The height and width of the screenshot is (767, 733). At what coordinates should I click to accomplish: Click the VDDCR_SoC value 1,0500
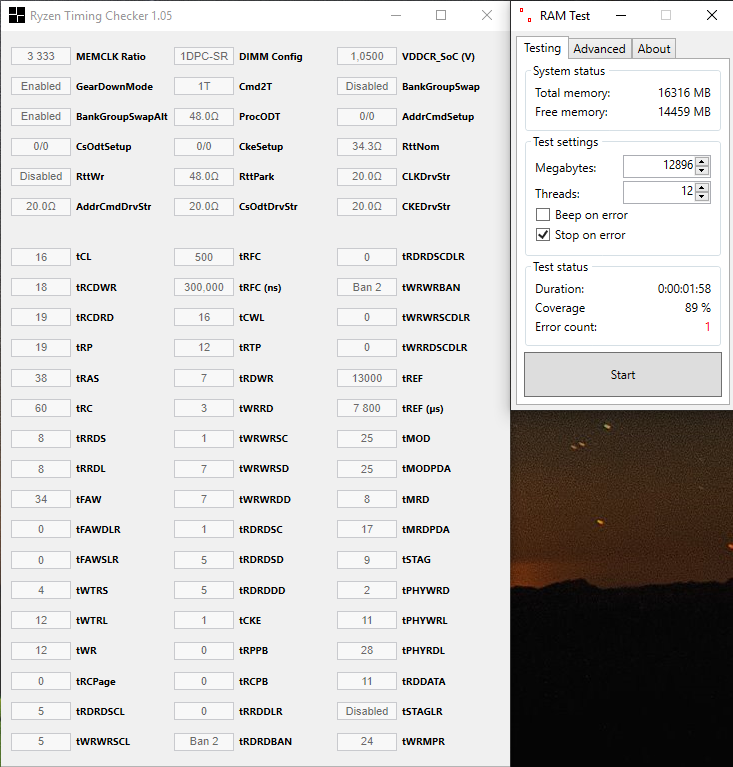pyautogui.click(x=367, y=56)
